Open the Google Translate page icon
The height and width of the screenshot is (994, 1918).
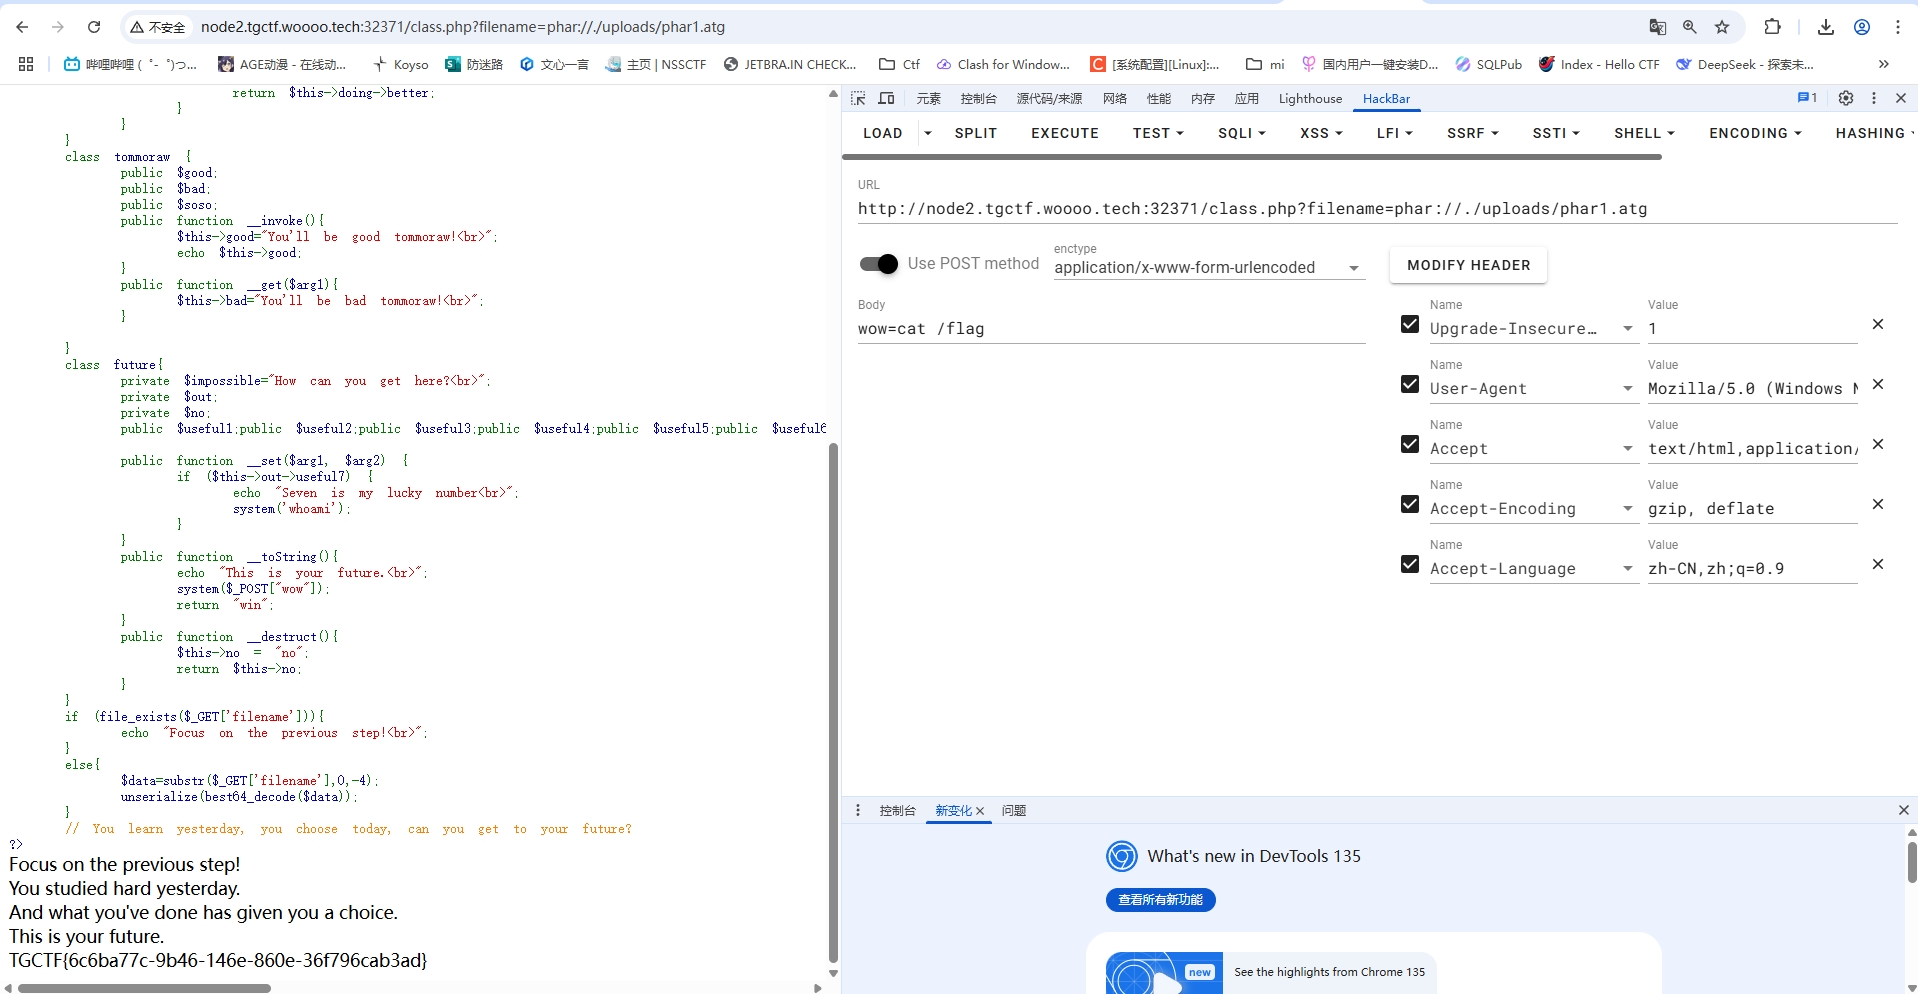click(1657, 27)
